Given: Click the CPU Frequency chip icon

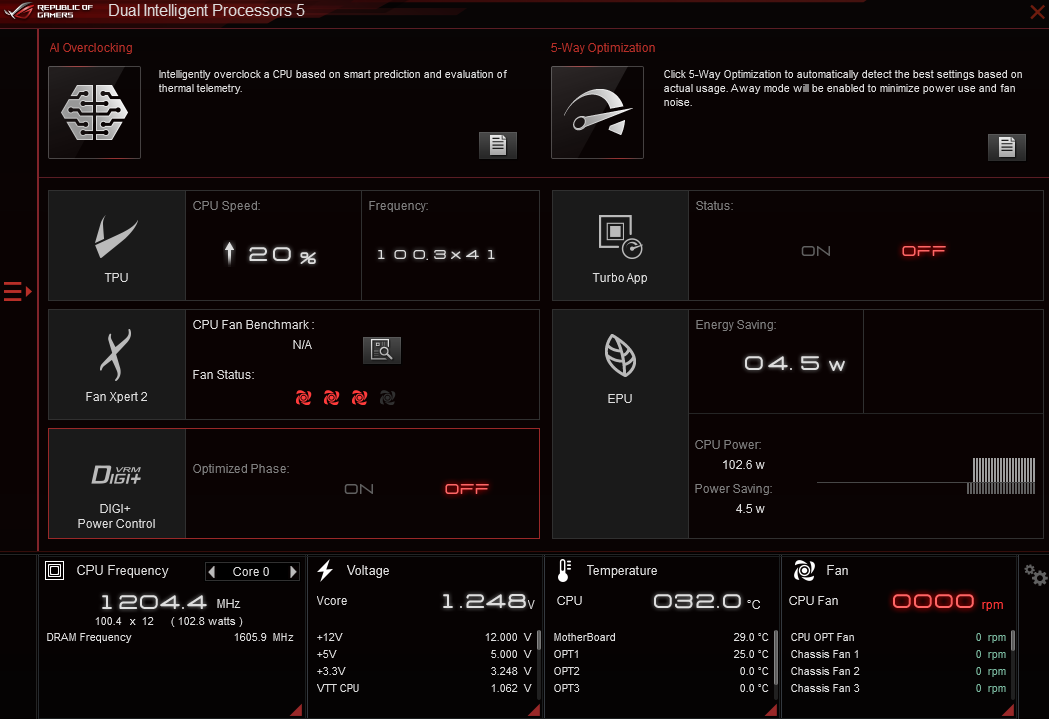Looking at the screenshot, I should click(x=54, y=571).
